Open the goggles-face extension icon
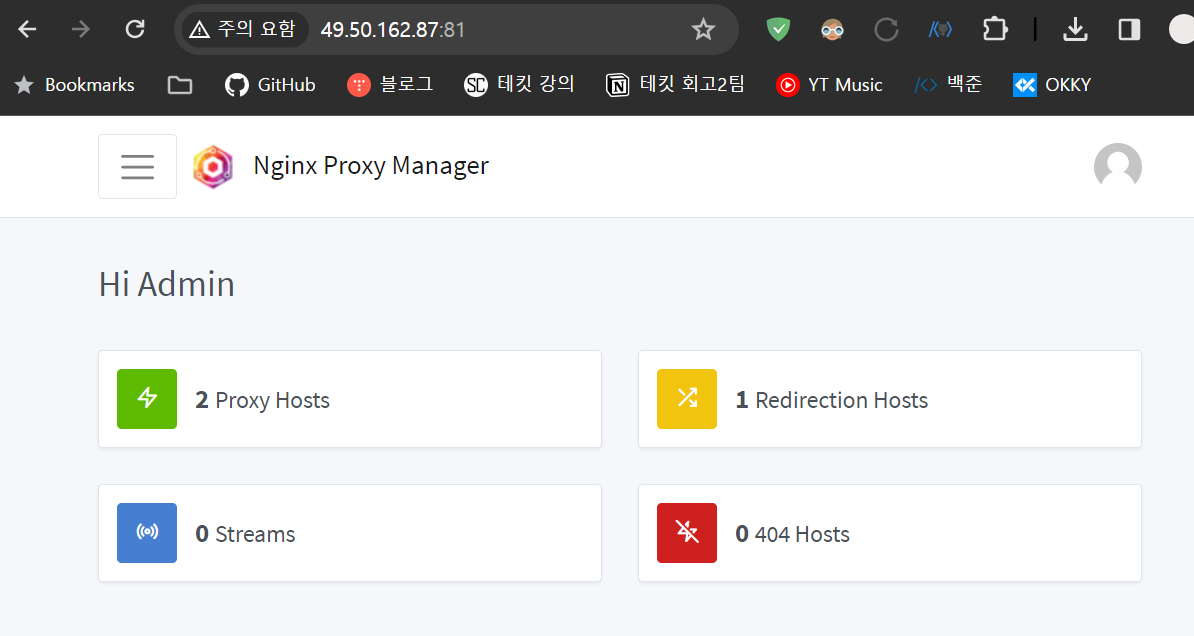Image resolution: width=1194 pixels, height=636 pixels. [832, 30]
